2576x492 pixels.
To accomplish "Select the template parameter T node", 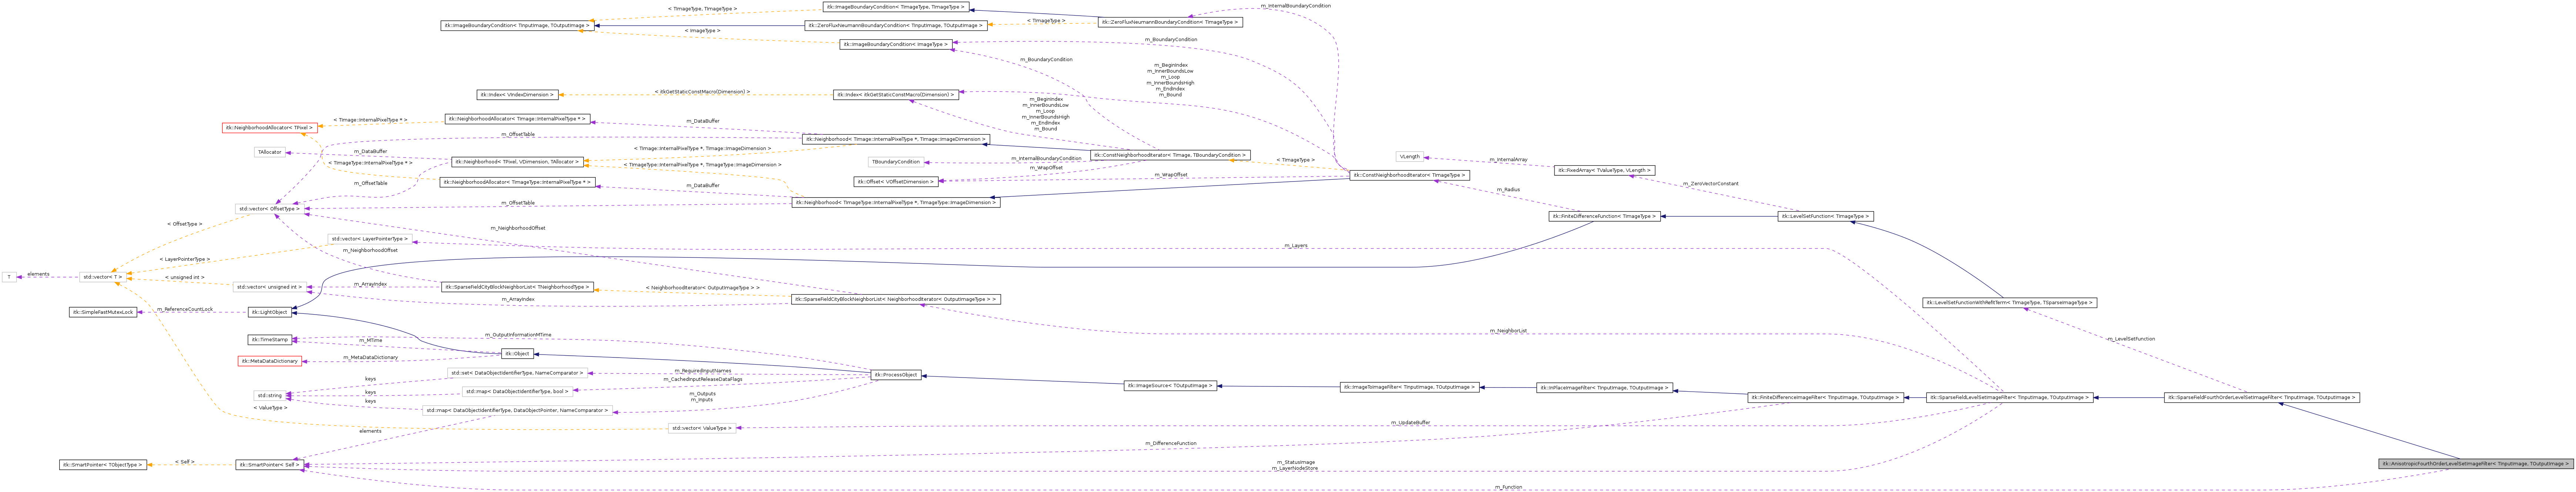I will click(x=9, y=277).
